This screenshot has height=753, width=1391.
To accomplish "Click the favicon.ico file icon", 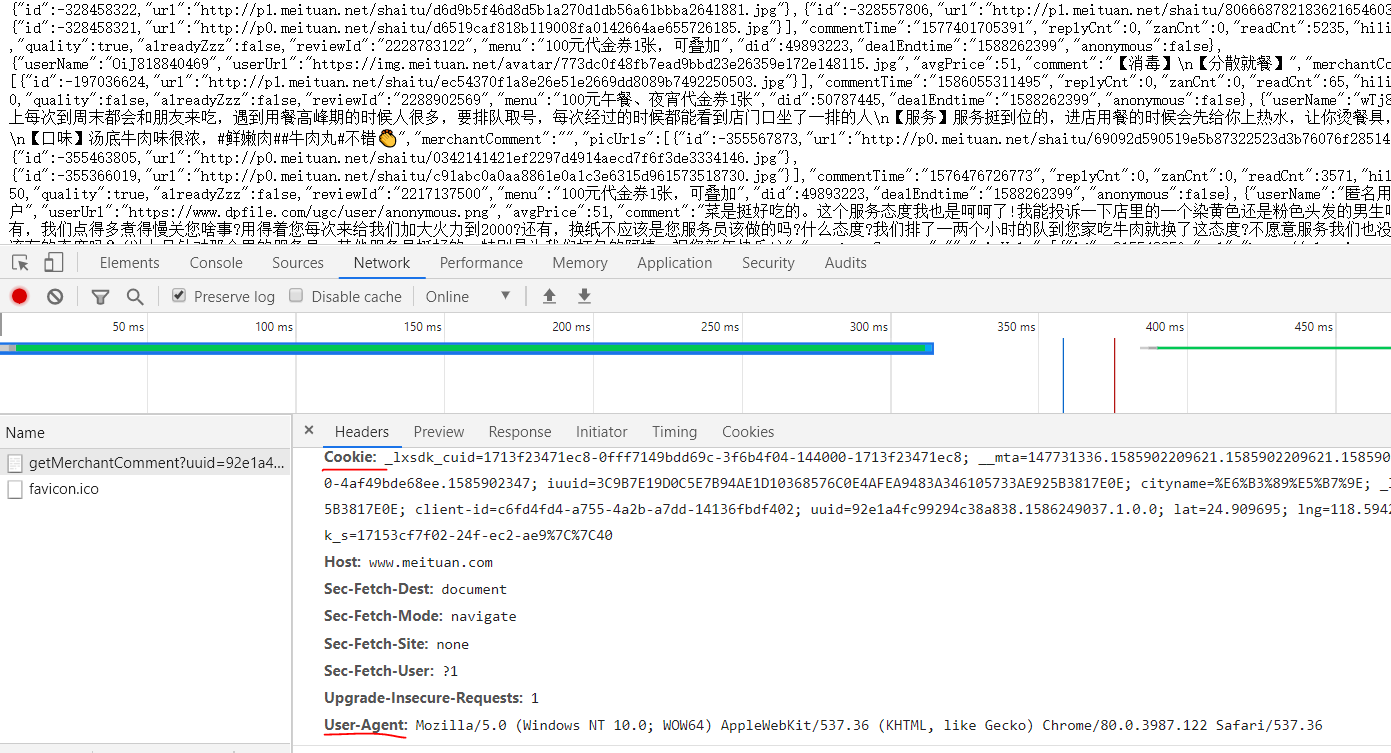I will (15, 489).
